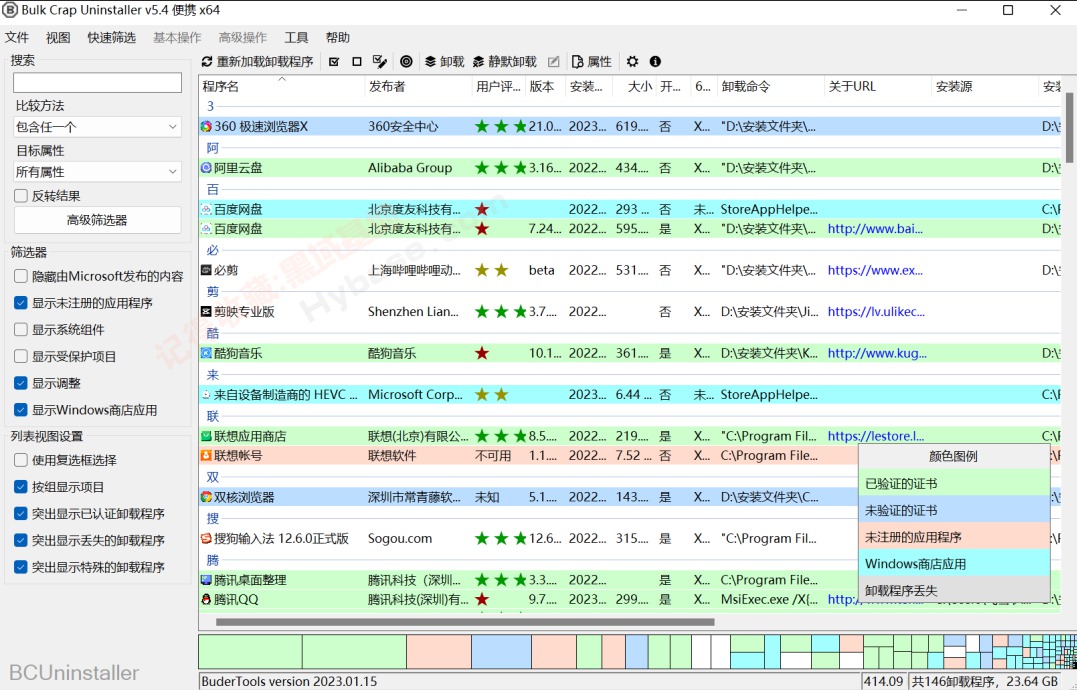The image size is (1077, 690).
Task: Click the 未验证的证书 blue legend swatch
Action: click(955, 510)
